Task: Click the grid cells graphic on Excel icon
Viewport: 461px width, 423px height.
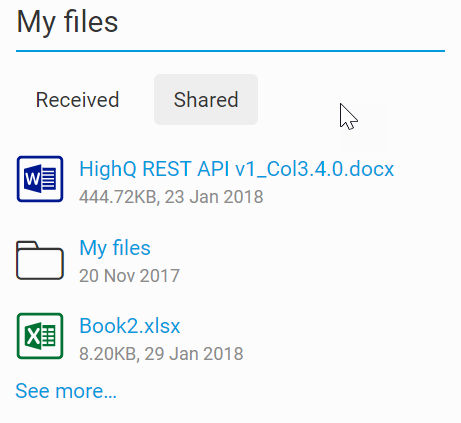Action: (49, 336)
